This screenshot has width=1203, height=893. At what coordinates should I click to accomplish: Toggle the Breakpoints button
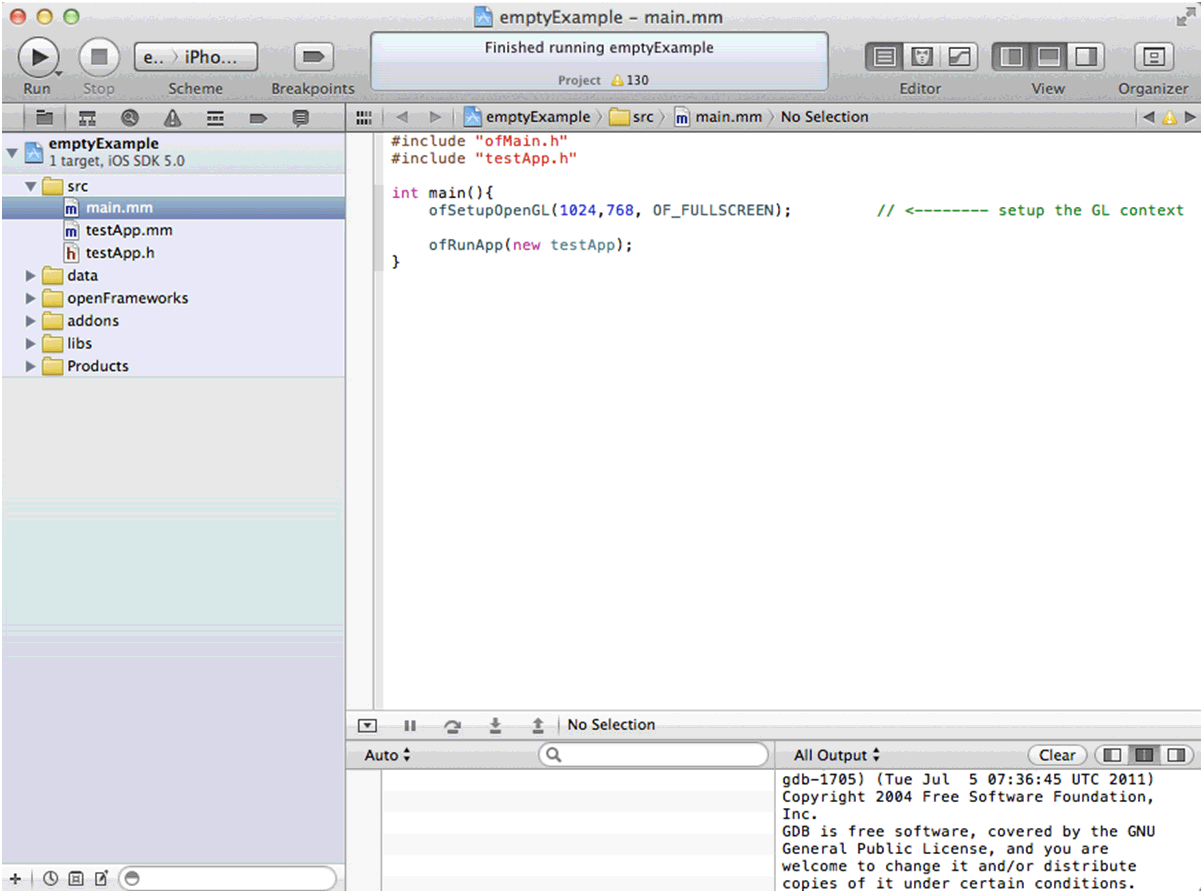[312, 57]
